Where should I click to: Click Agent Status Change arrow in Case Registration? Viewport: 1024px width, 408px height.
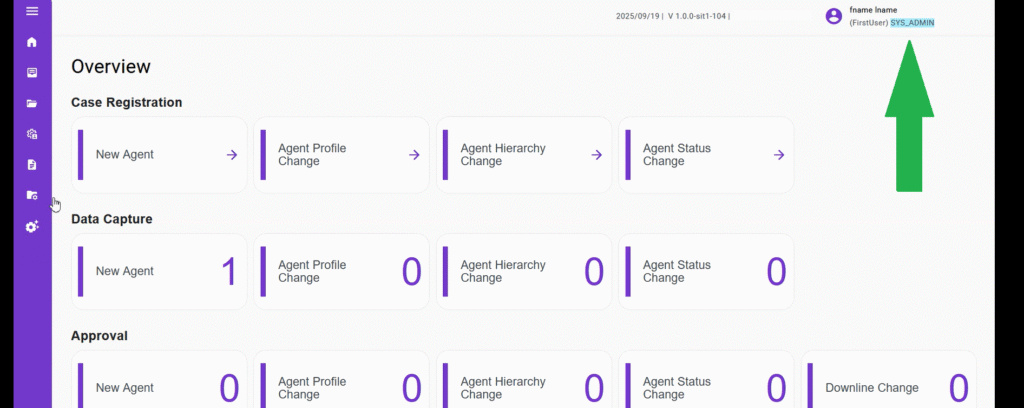pos(779,155)
